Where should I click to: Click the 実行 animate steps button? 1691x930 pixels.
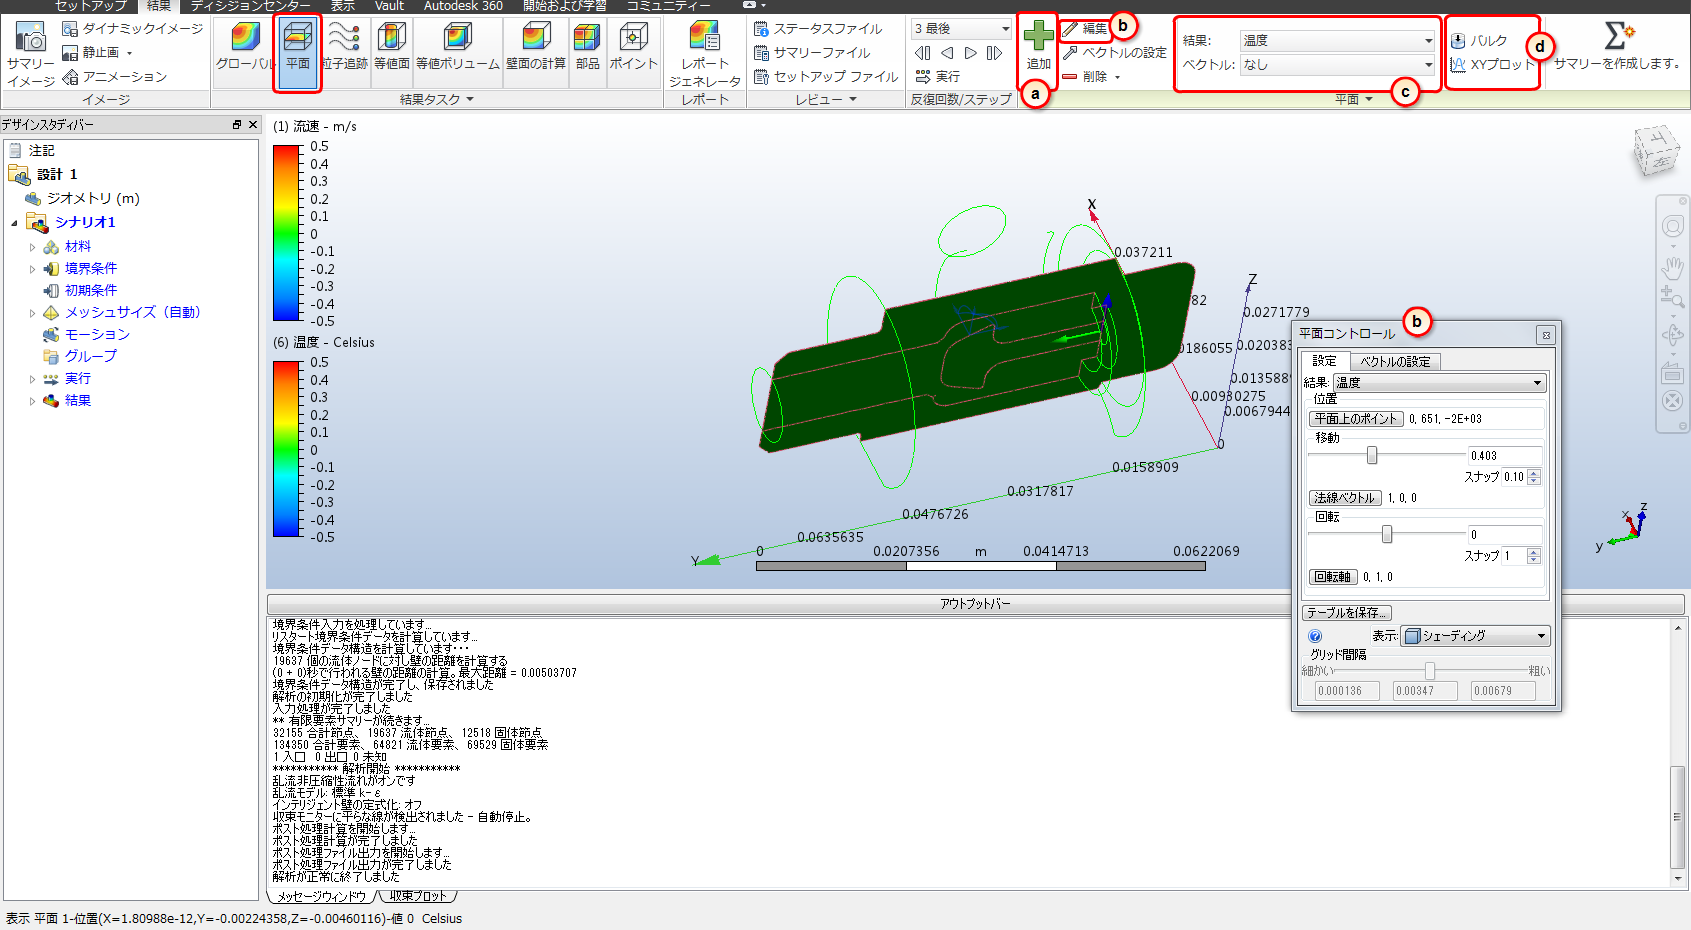click(x=937, y=77)
